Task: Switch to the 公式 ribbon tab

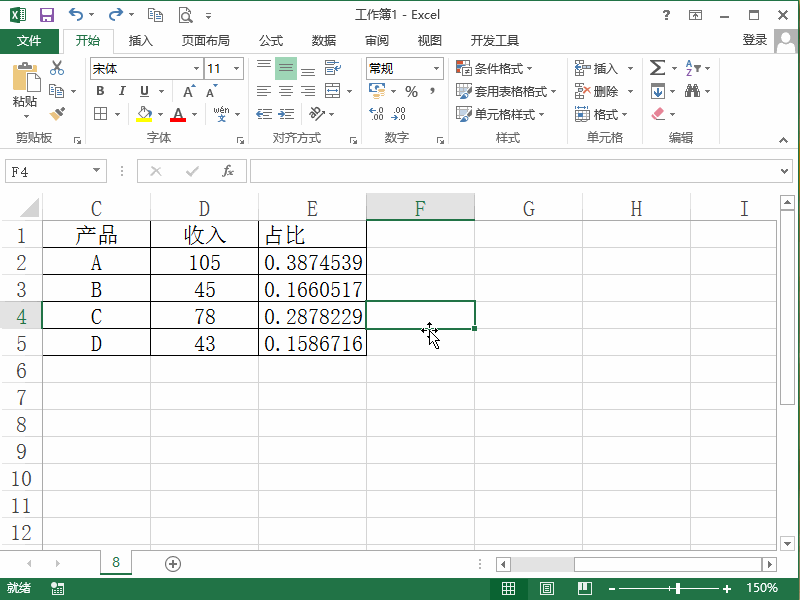Action: click(x=271, y=40)
